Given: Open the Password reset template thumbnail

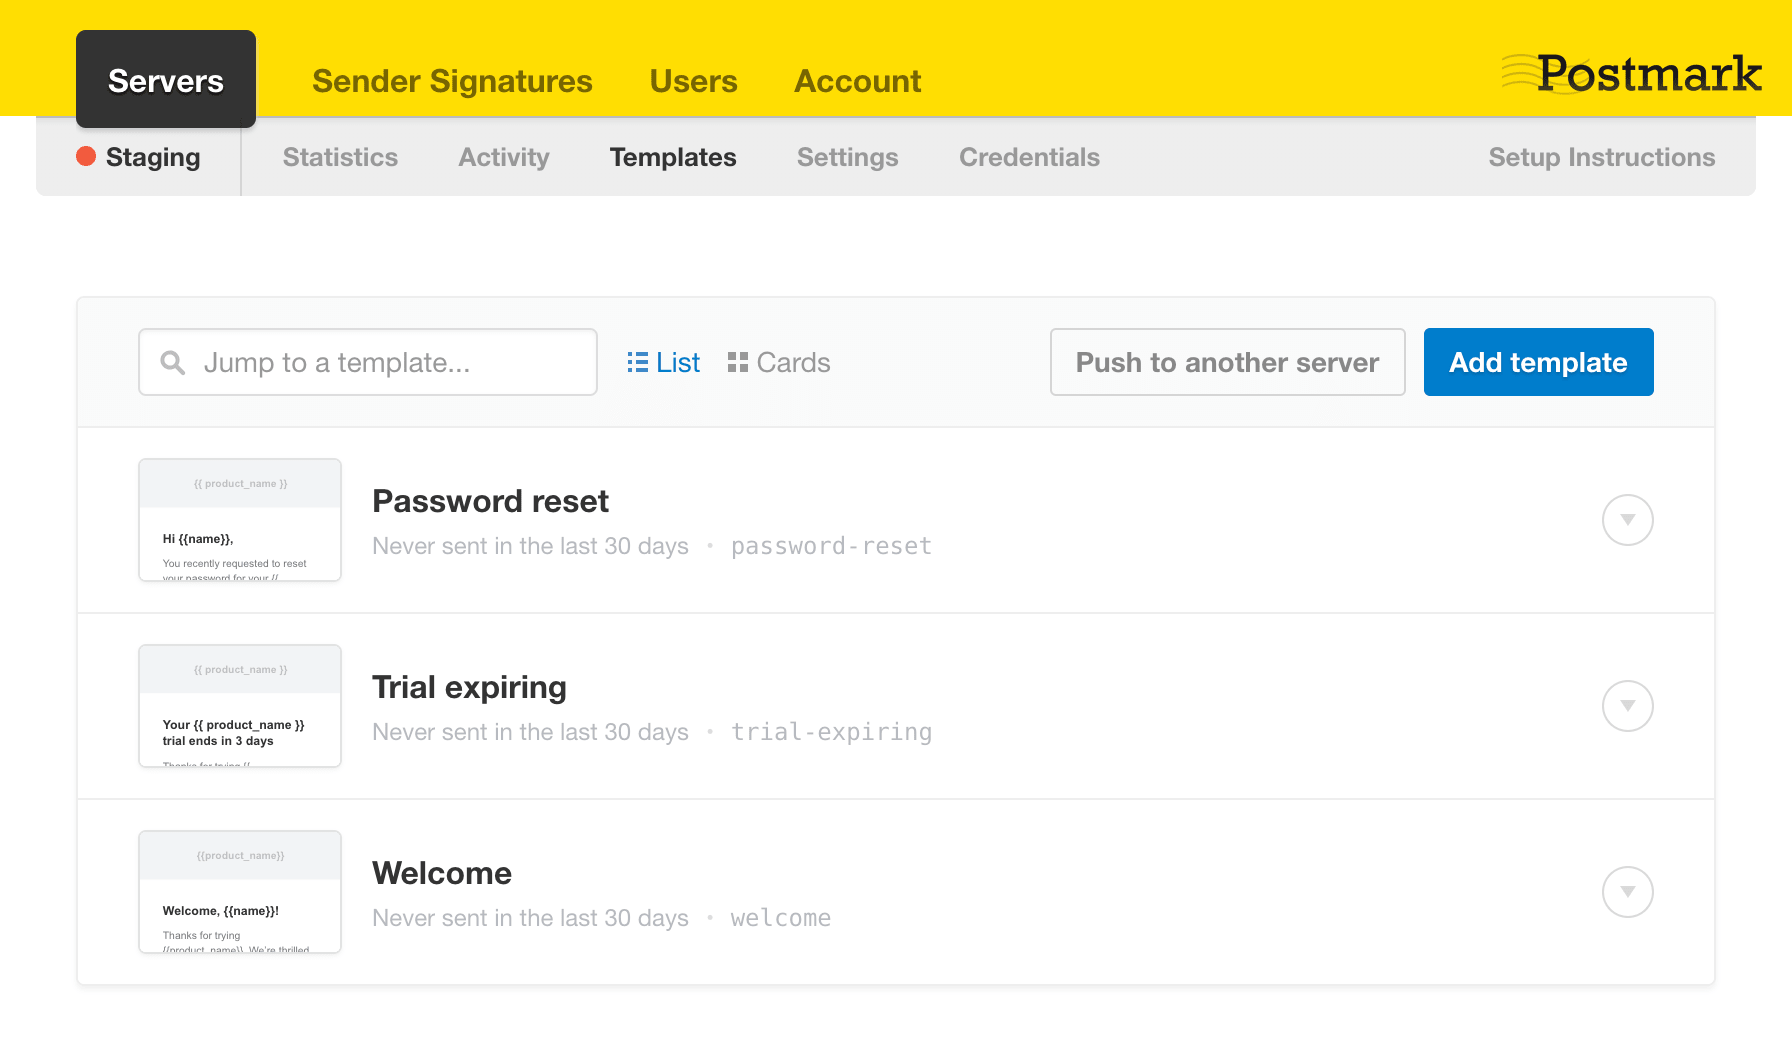Looking at the screenshot, I should 239,519.
